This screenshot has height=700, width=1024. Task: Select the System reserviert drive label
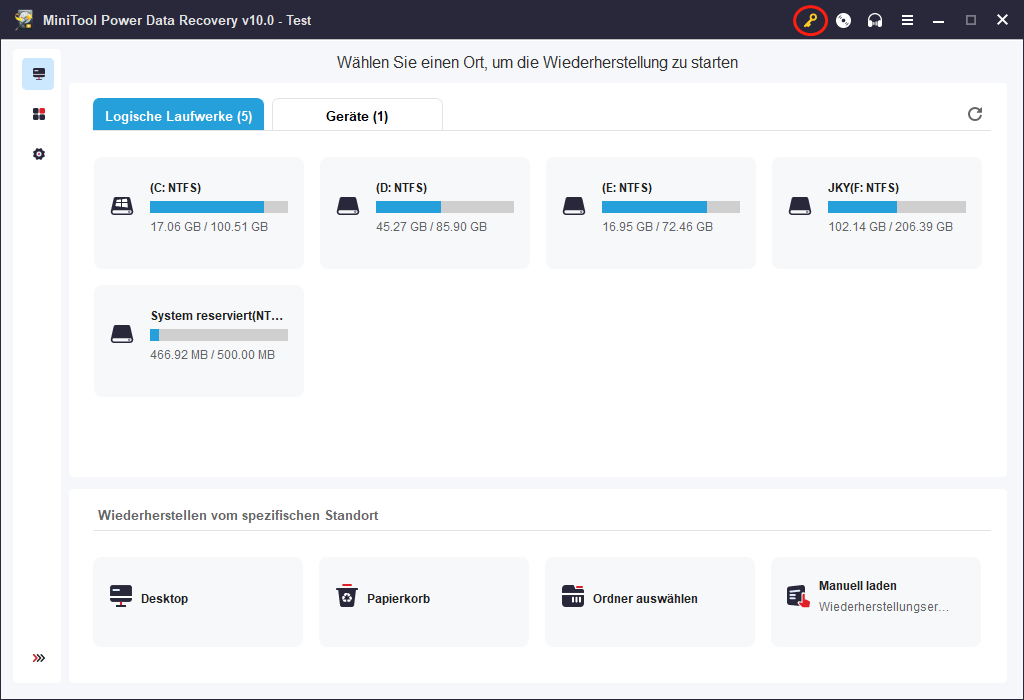(x=217, y=316)
